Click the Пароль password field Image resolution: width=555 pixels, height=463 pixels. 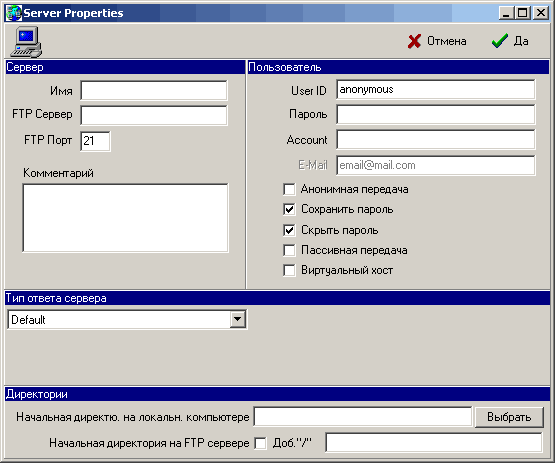(435, 114)
